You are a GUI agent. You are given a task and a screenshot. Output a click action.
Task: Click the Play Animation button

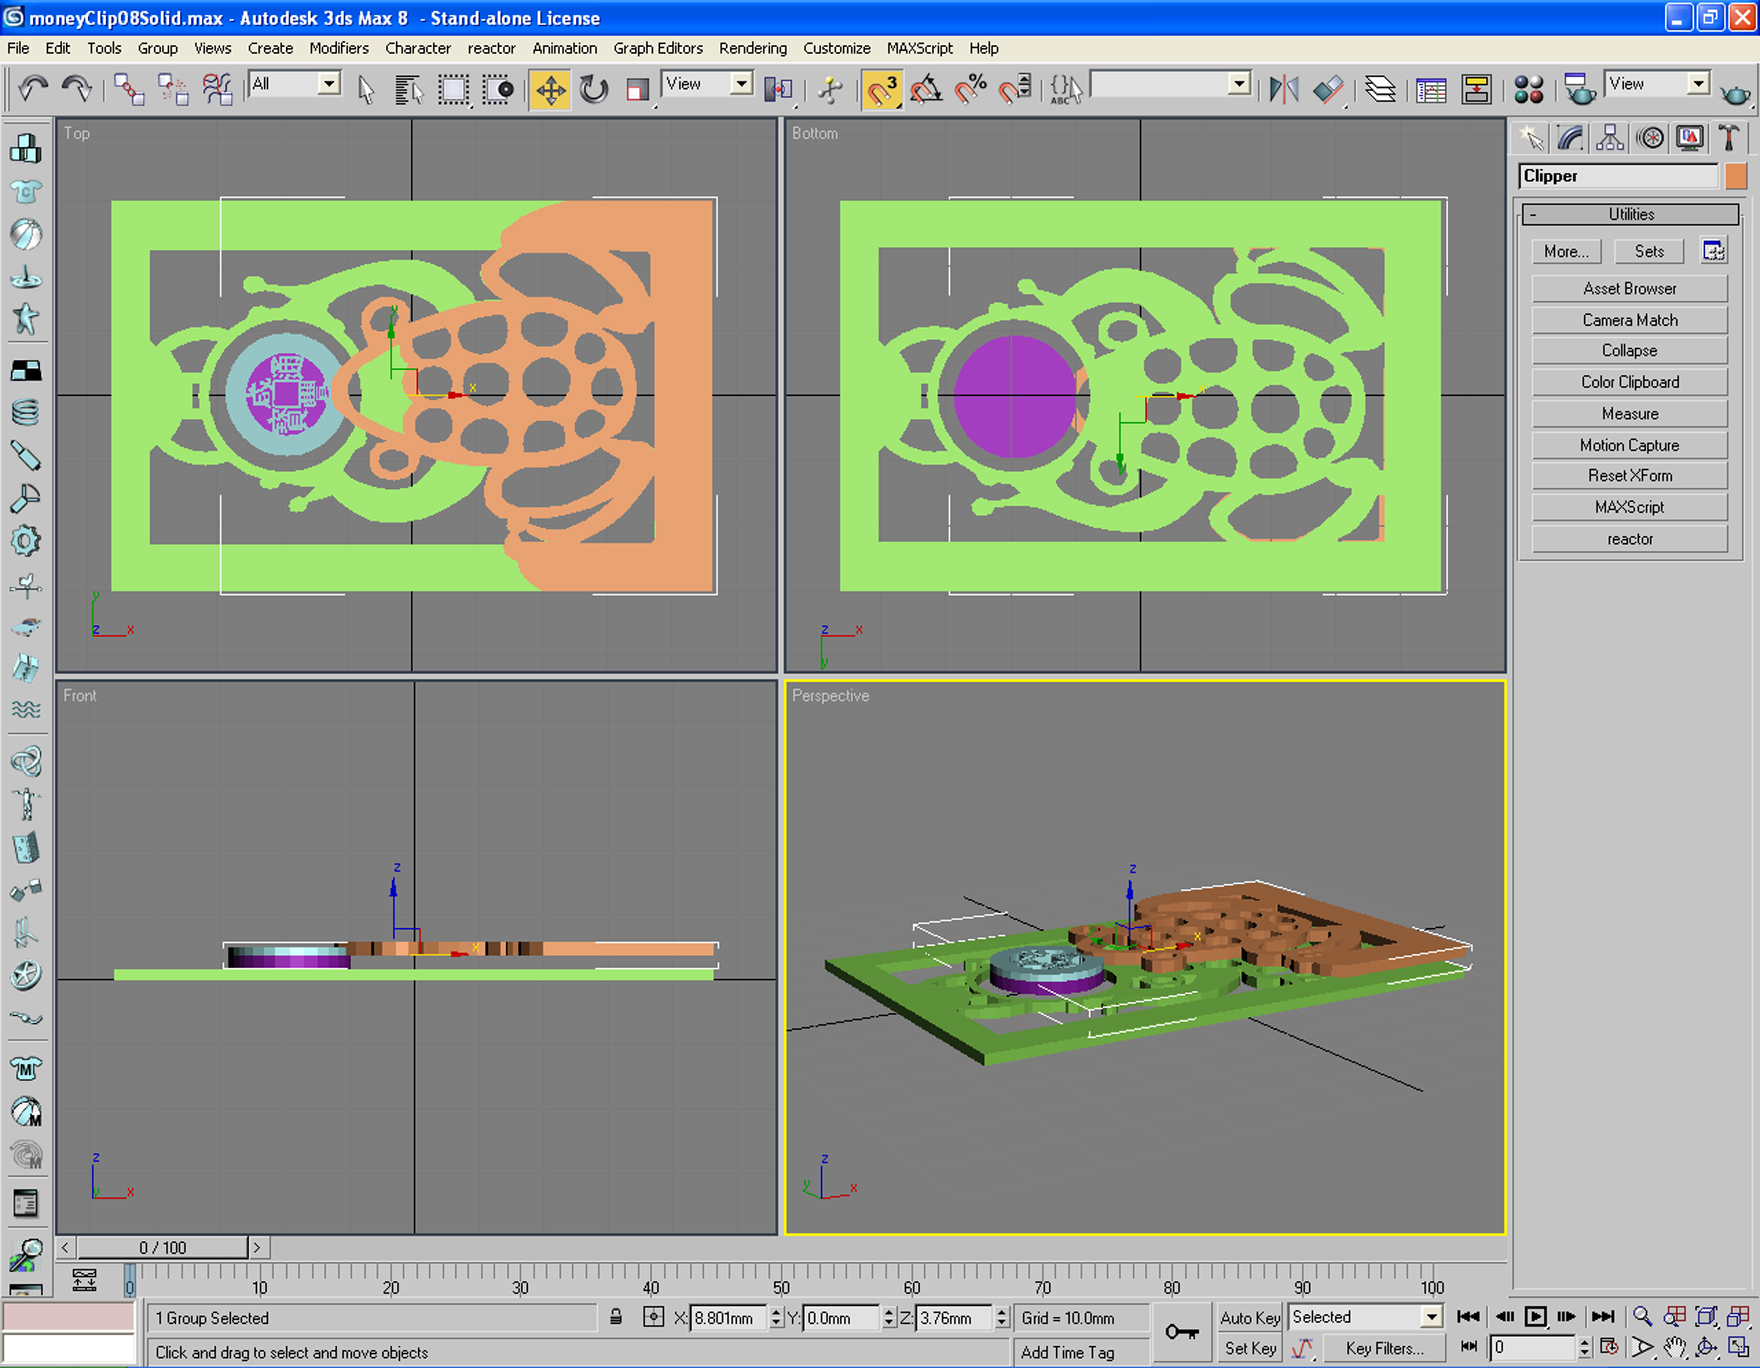(1535, 1317)
